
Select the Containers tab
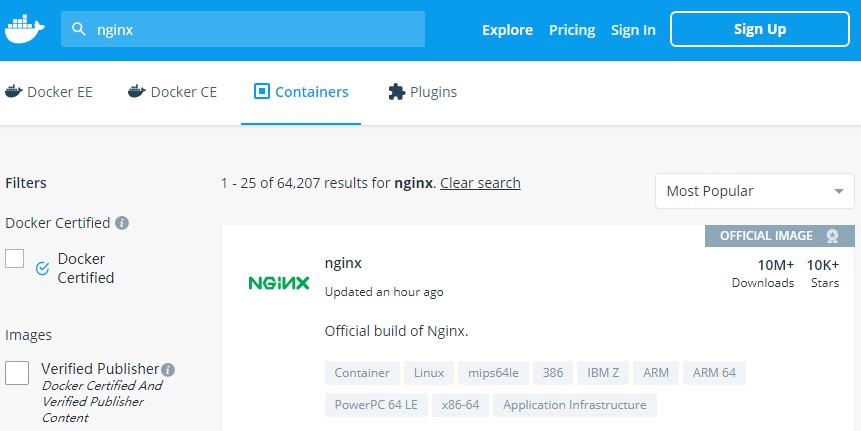301,92
